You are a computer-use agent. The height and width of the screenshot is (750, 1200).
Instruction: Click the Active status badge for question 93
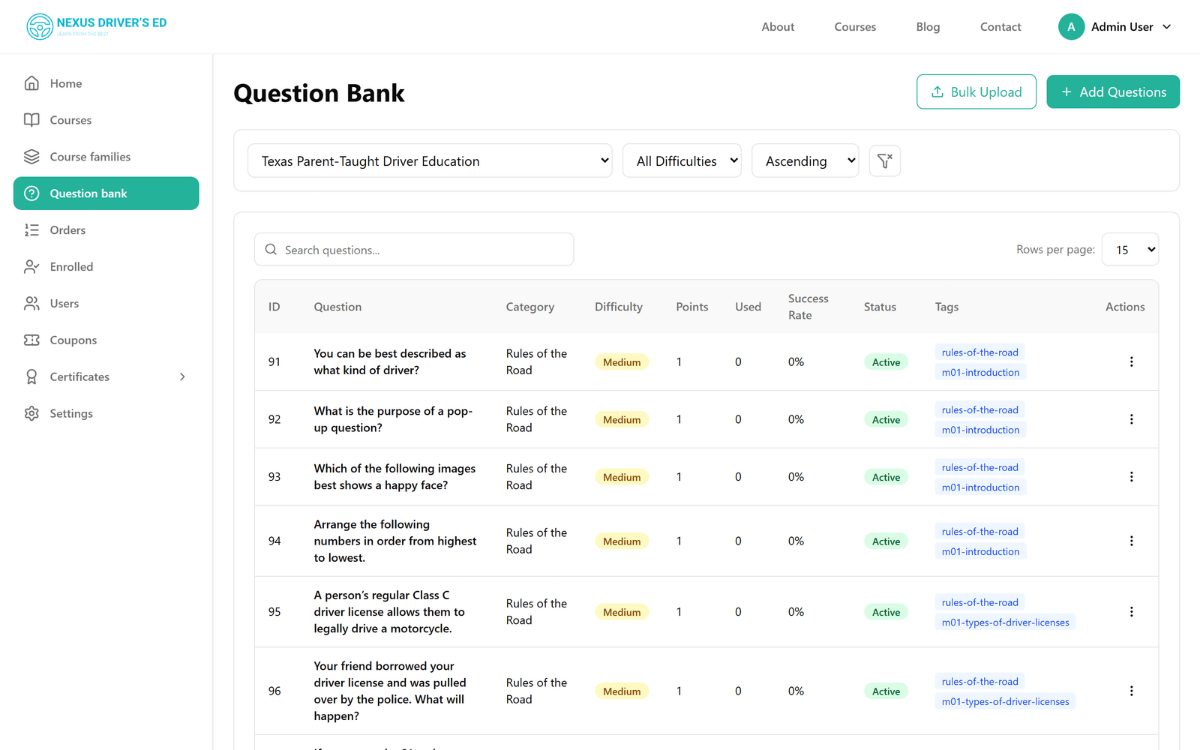(x=886, y=477)
